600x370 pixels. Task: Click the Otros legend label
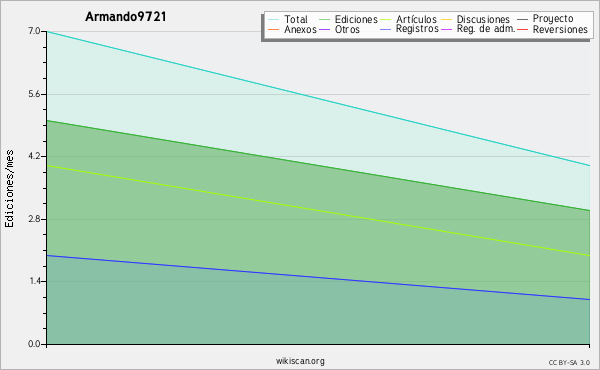pyautogui.click(x=347, y=29)
